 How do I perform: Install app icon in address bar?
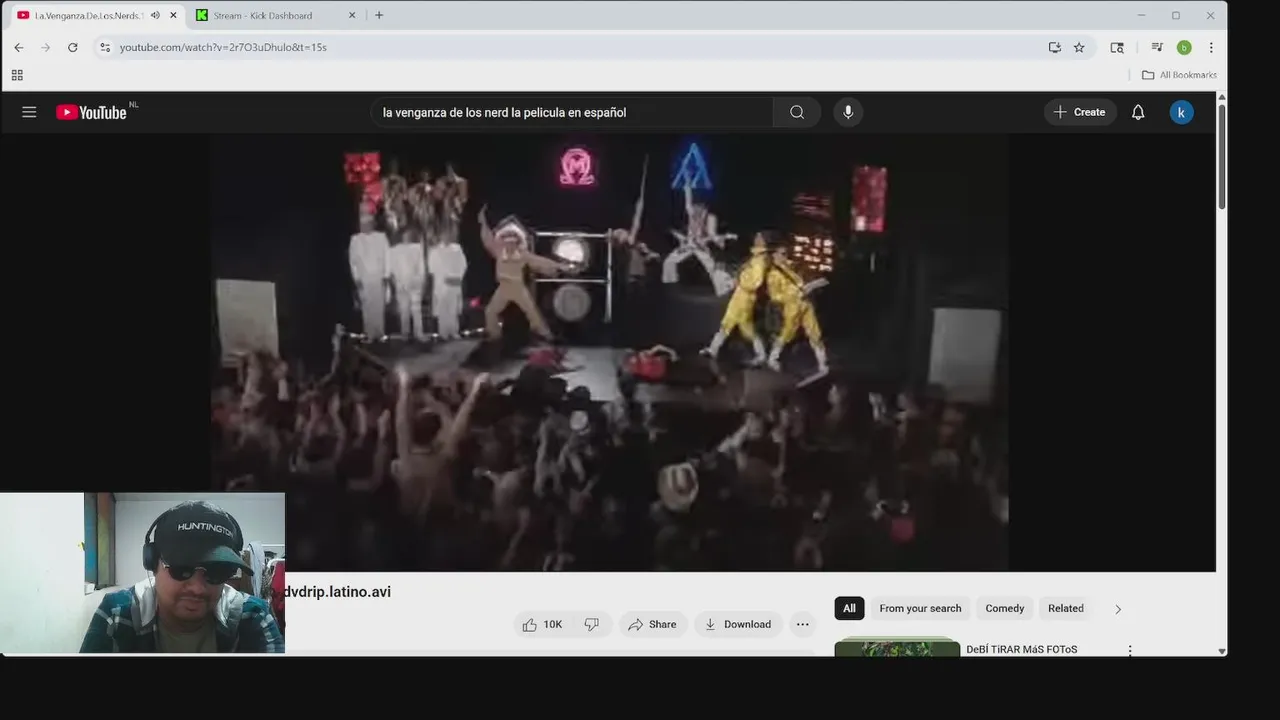click(1054, 47)
